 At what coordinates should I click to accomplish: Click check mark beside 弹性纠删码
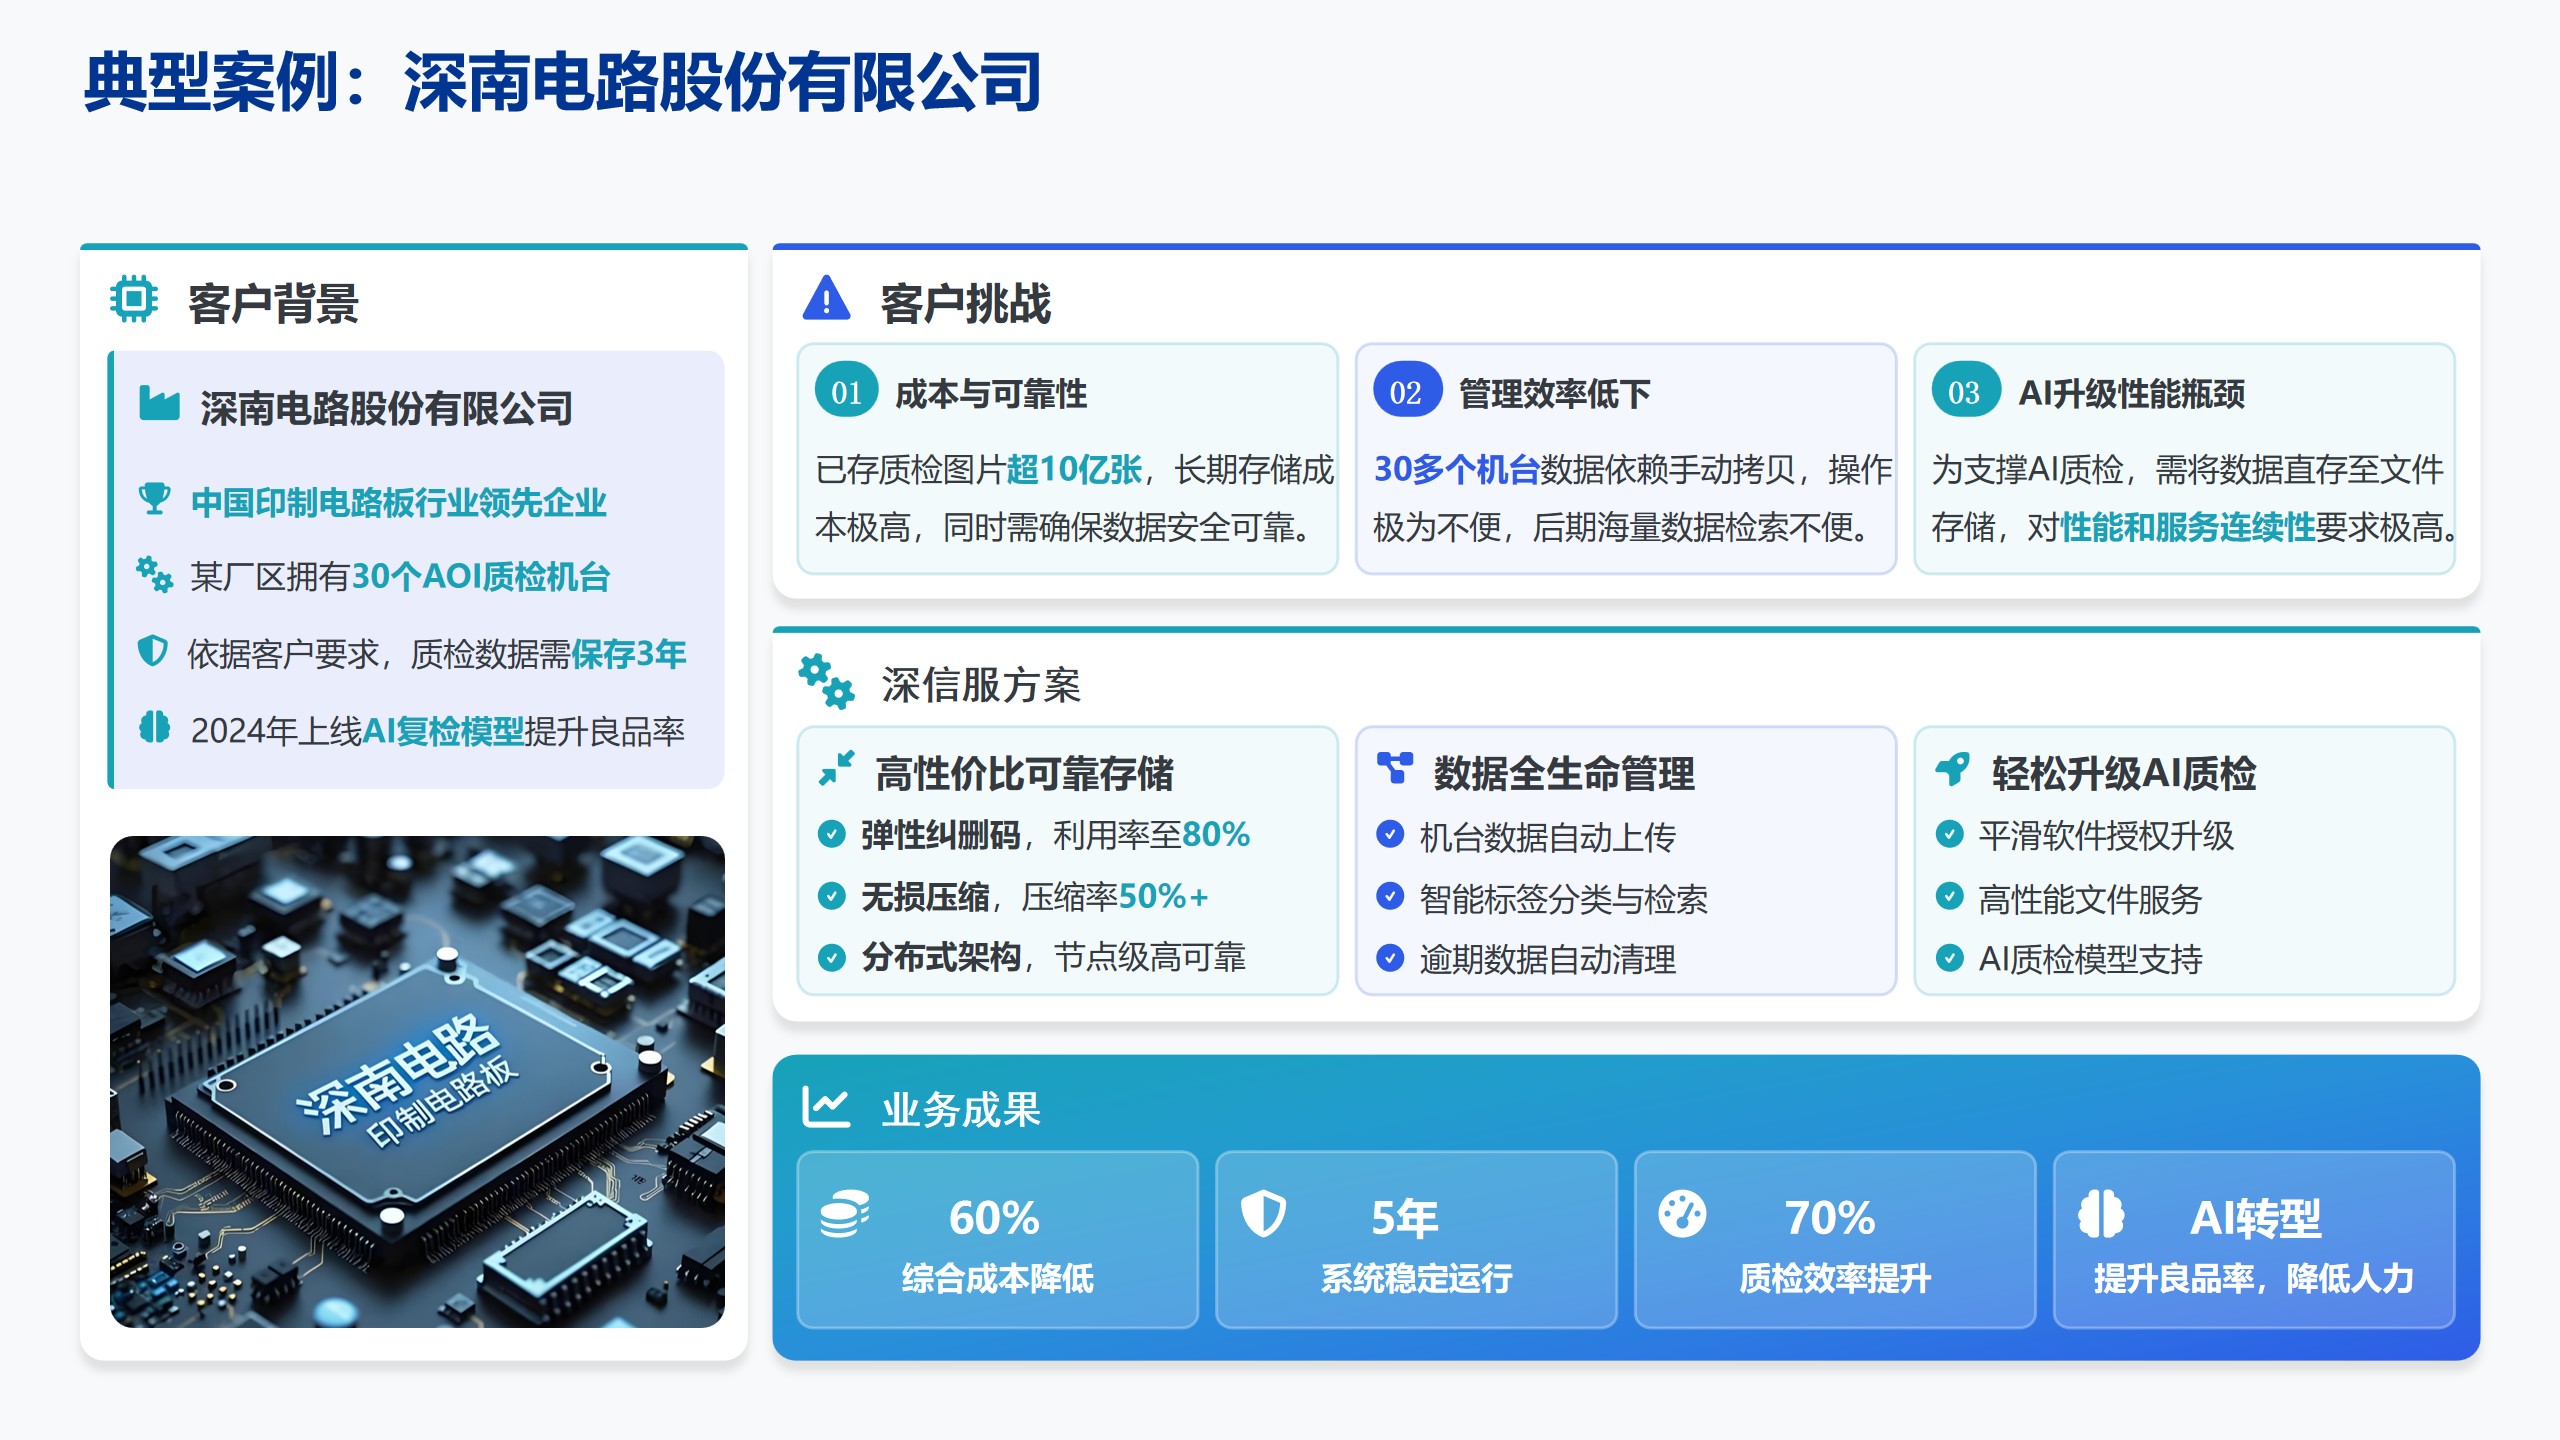point(832,834)
